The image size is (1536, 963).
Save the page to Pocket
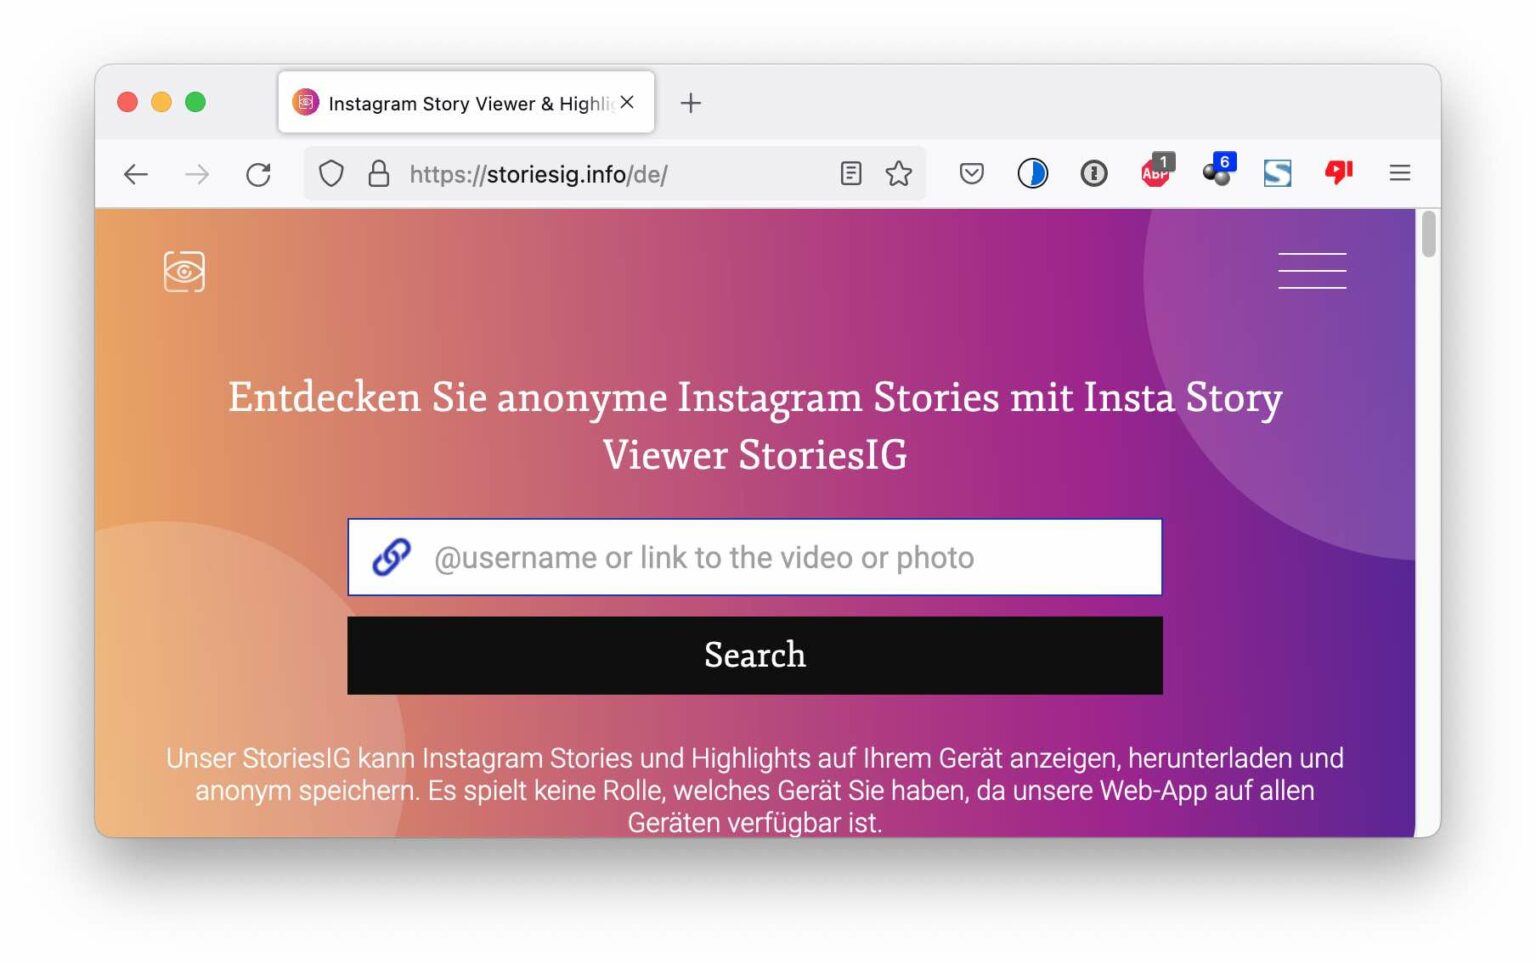click(971, 172)
